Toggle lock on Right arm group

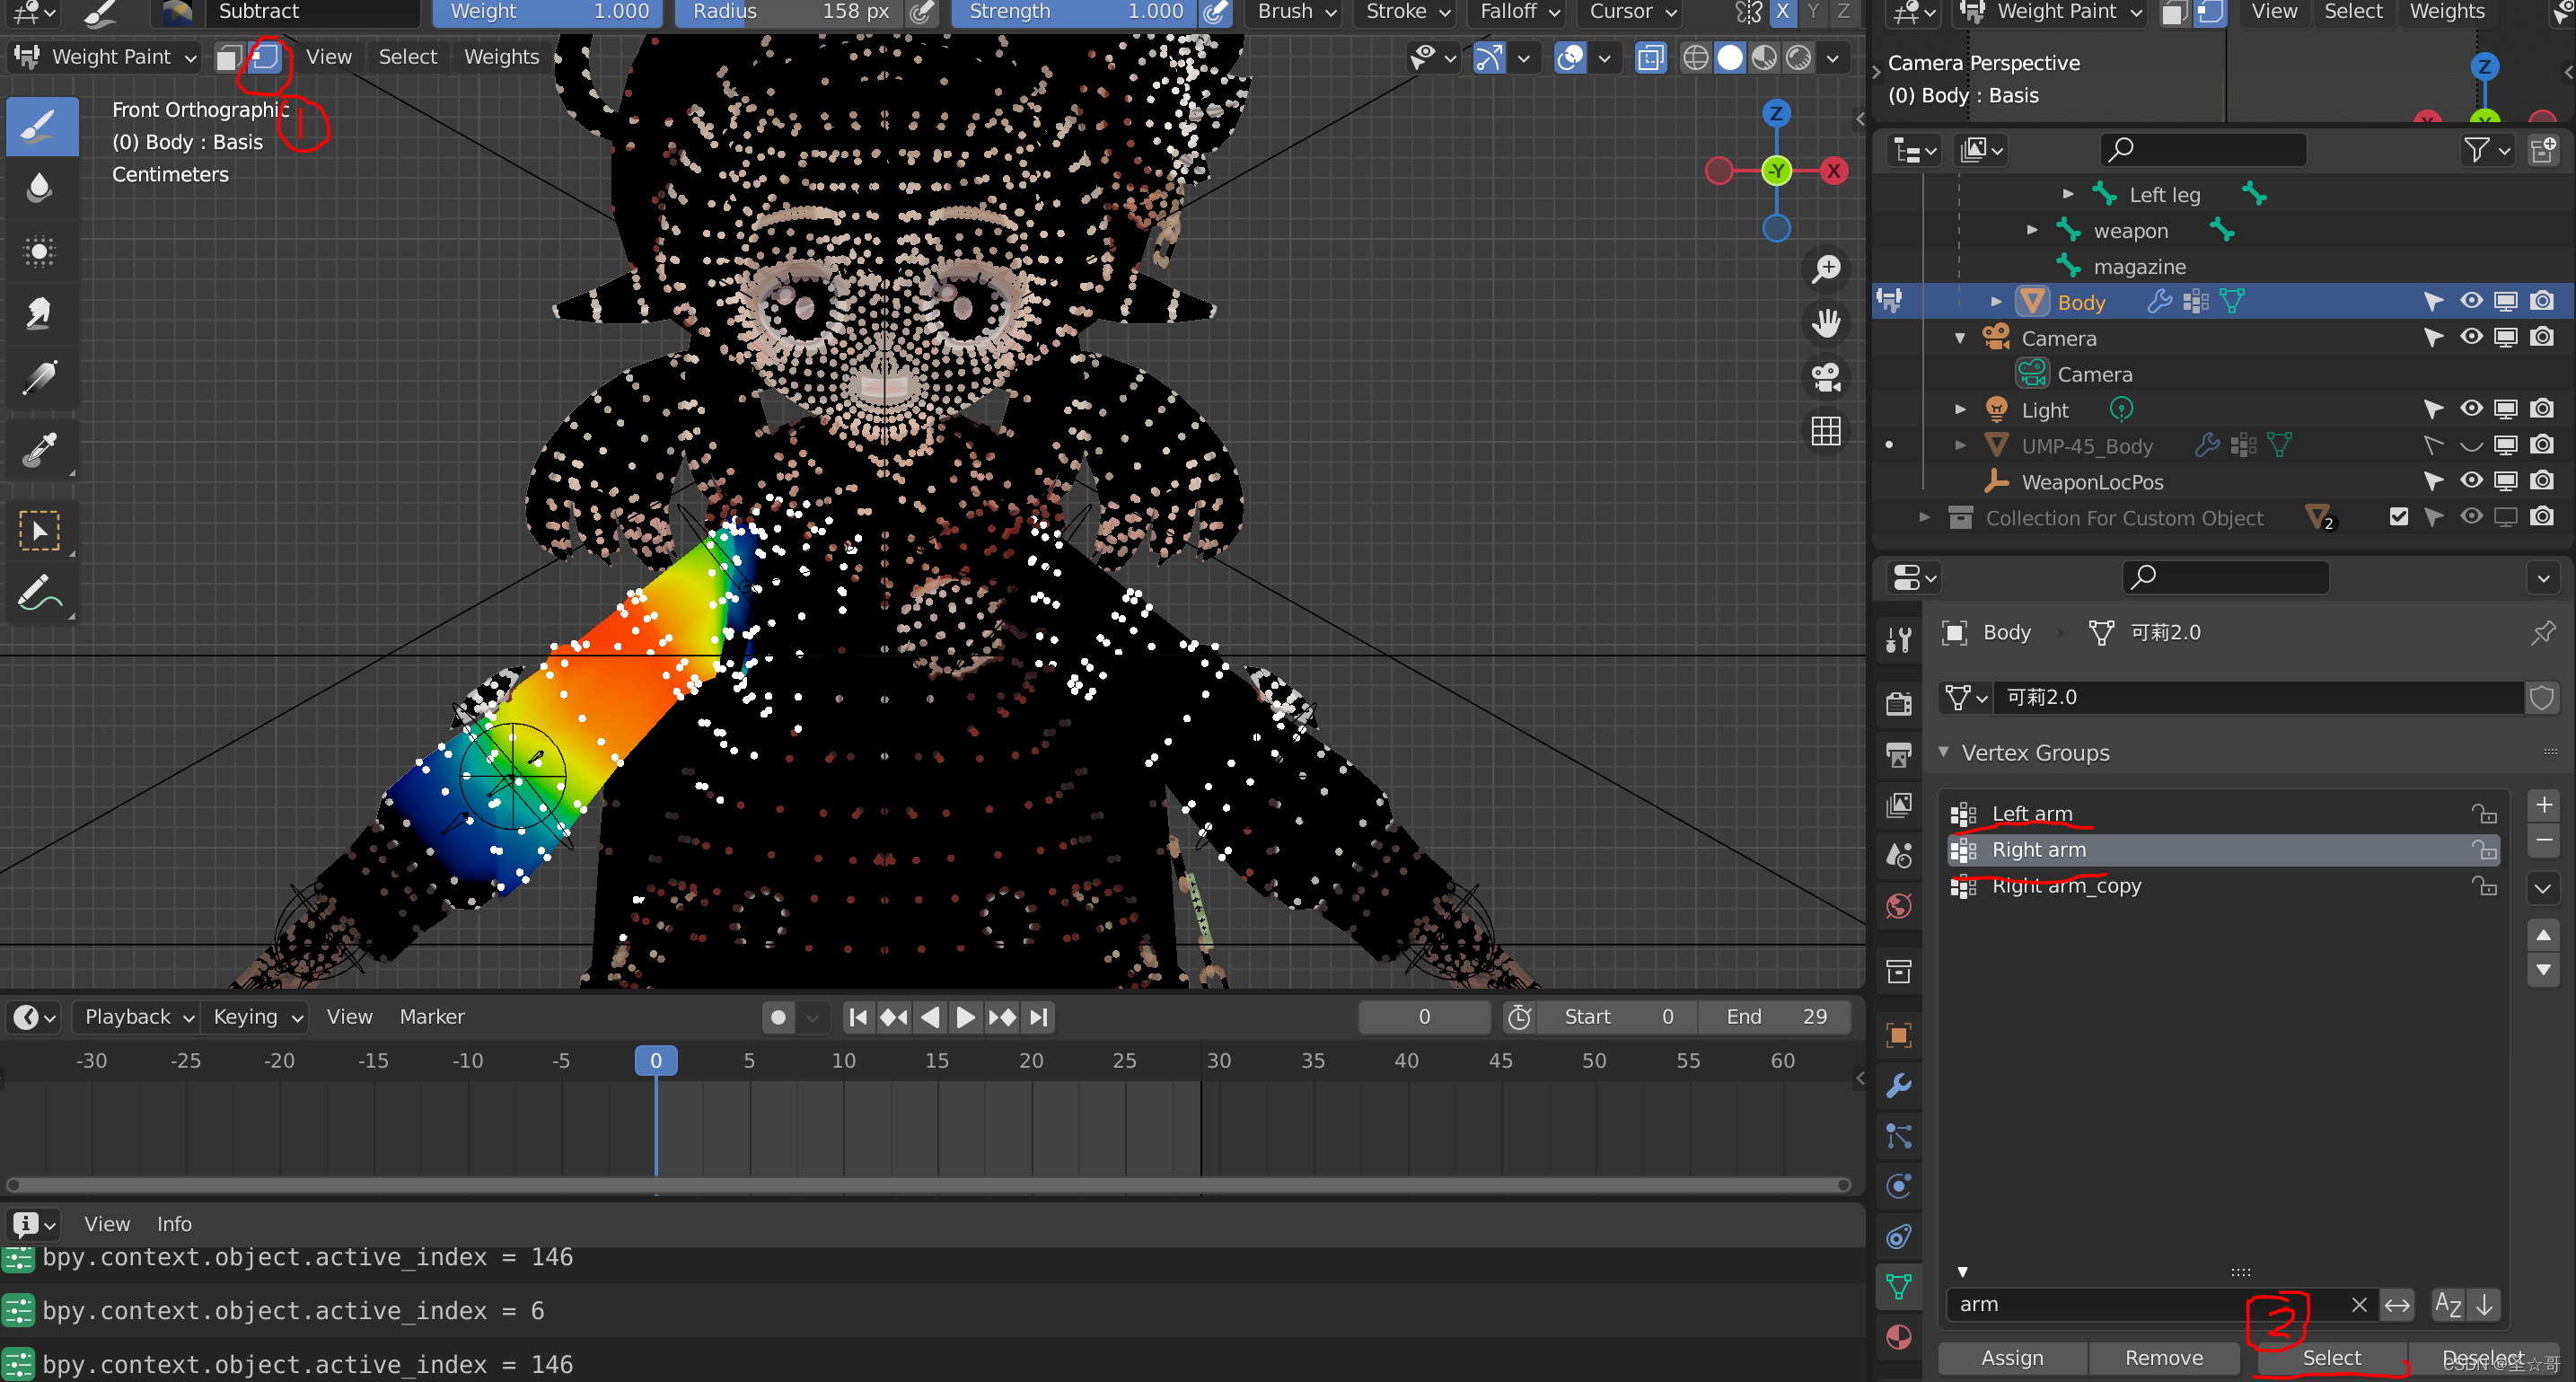(x=2485, y=850)
